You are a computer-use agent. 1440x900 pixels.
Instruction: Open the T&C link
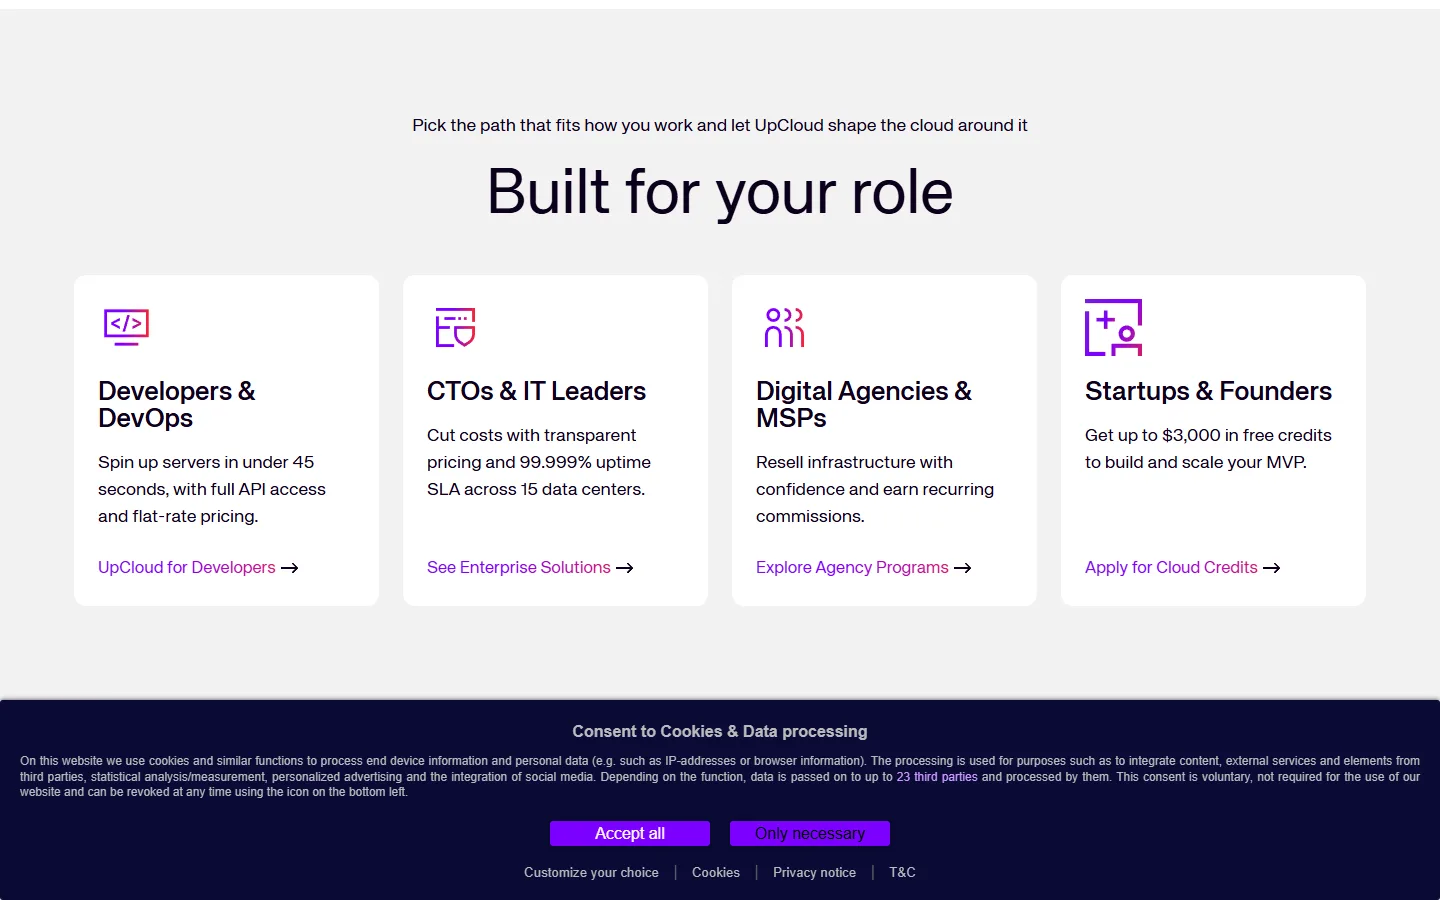coord(902,872)
